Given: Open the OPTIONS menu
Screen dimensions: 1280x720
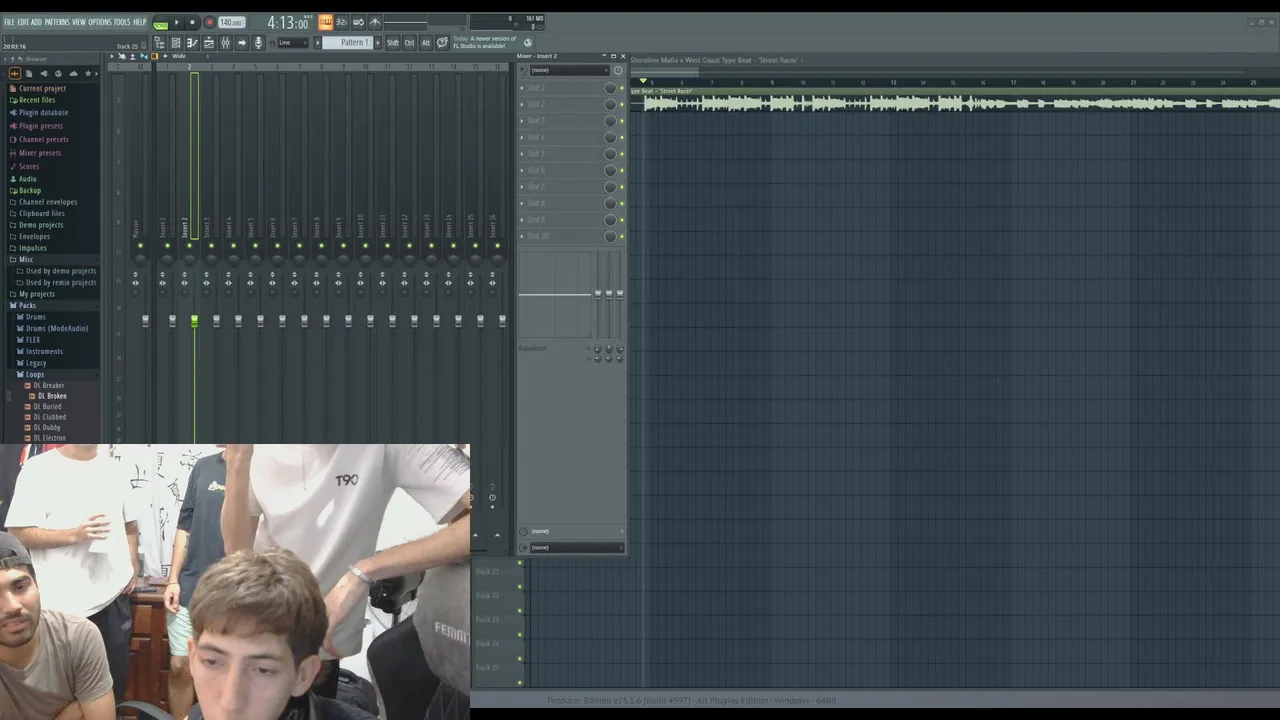Looking at the screenshot, I should (100, 22).
